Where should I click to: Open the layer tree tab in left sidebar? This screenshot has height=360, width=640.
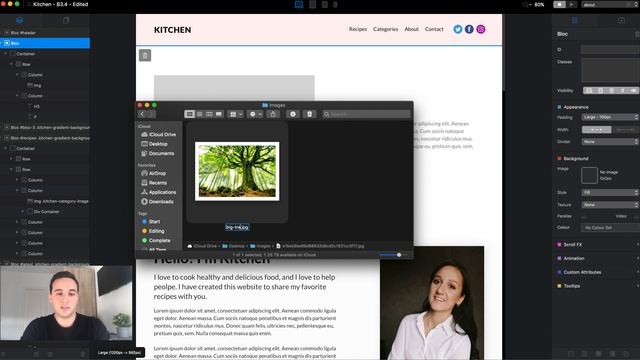point(20,20)
